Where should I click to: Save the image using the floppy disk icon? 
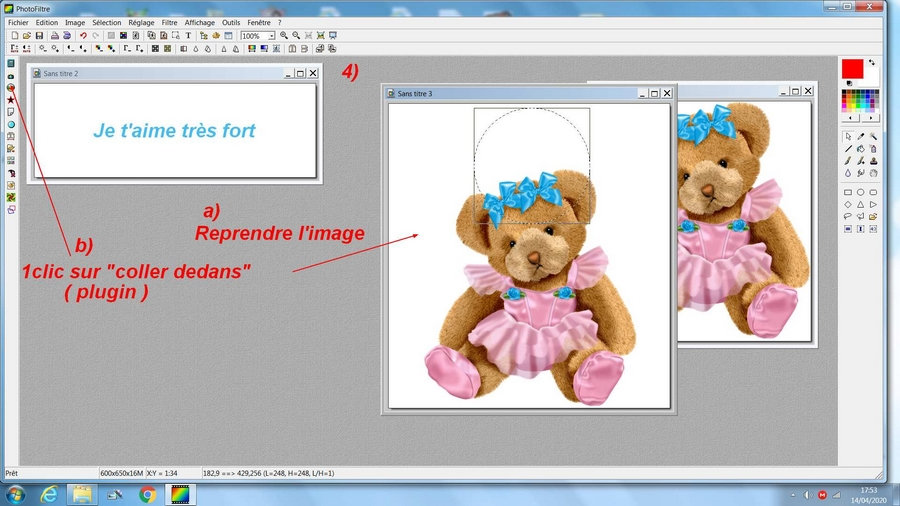click(39, 36)
